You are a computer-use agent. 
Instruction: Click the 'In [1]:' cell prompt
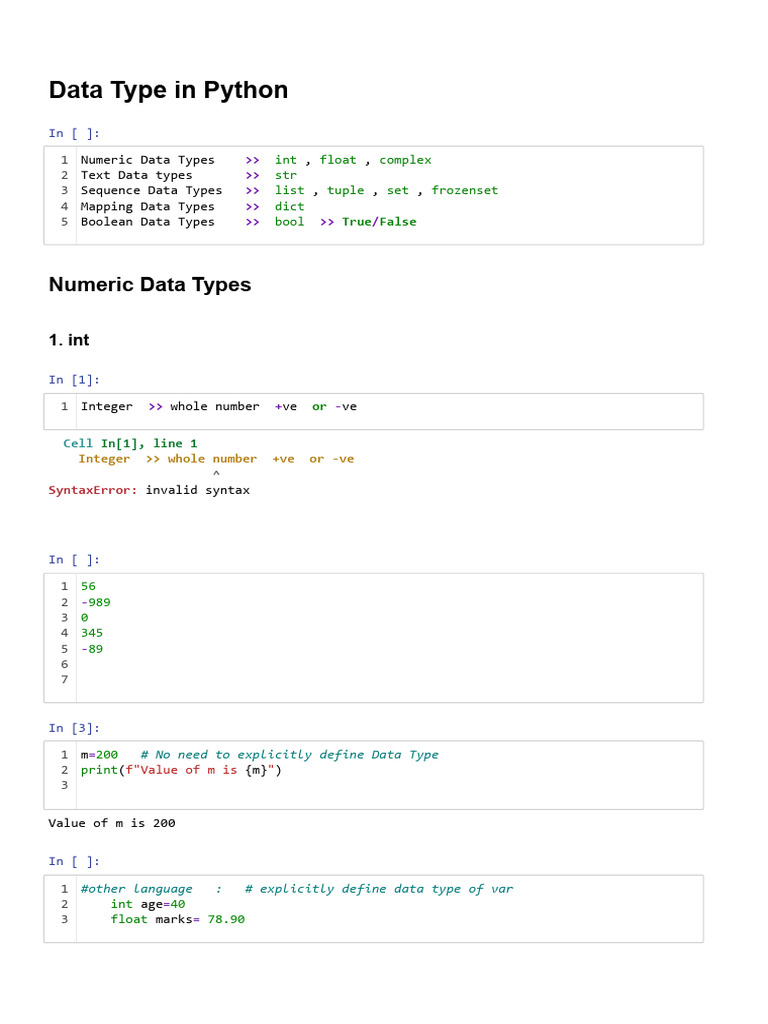[x=74, y=380]
